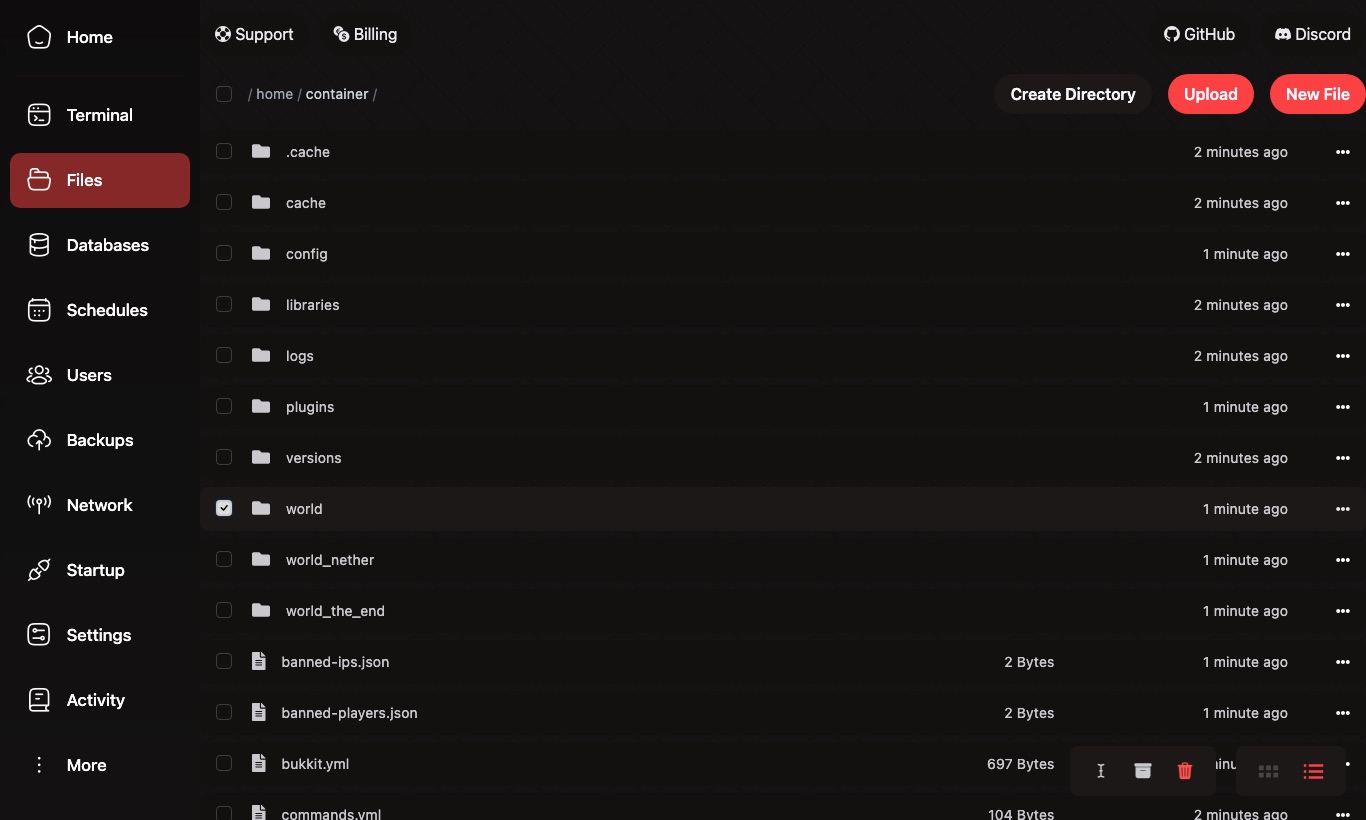
Task: Click the home breadcrumb path segment
Action: coord(274,94)
